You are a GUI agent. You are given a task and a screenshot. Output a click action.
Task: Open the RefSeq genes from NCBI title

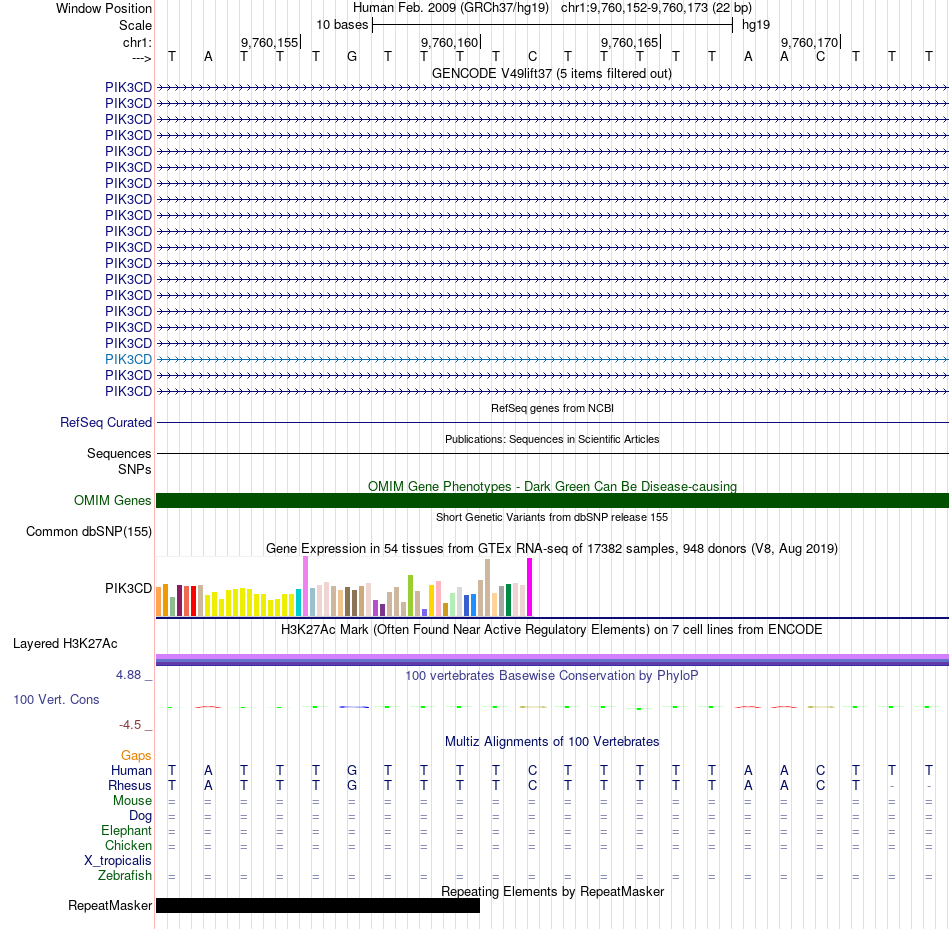coord(552,408)
